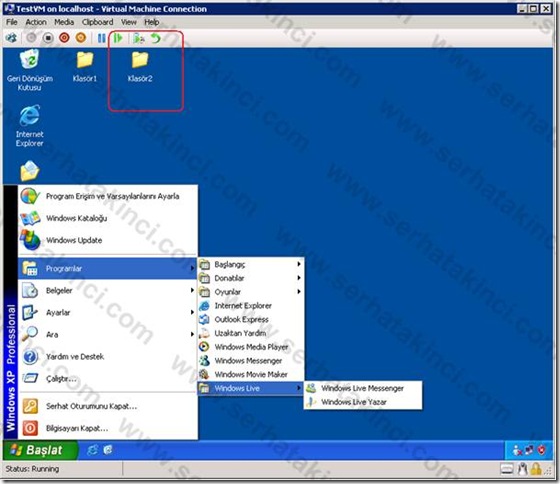Expand the Başlangıç program folder
560x484 pixels.
click(251, 265)
